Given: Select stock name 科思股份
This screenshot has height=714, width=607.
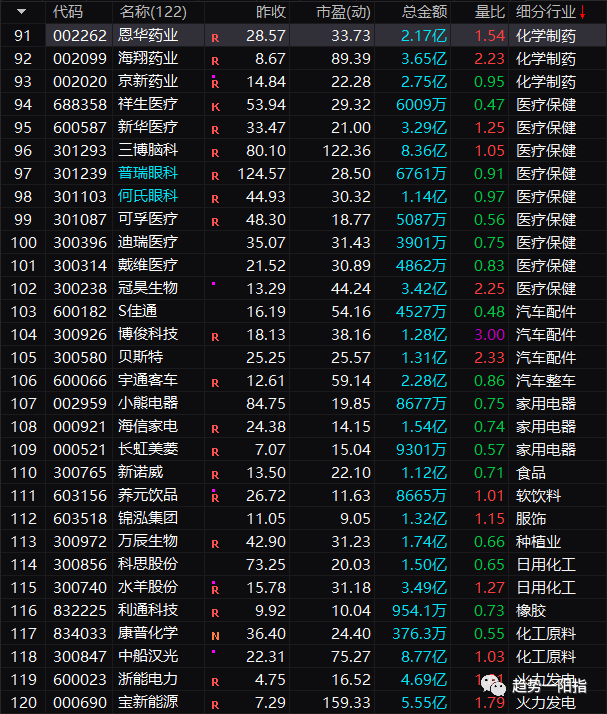Looking at the screenshot, I should click(148, 564).
